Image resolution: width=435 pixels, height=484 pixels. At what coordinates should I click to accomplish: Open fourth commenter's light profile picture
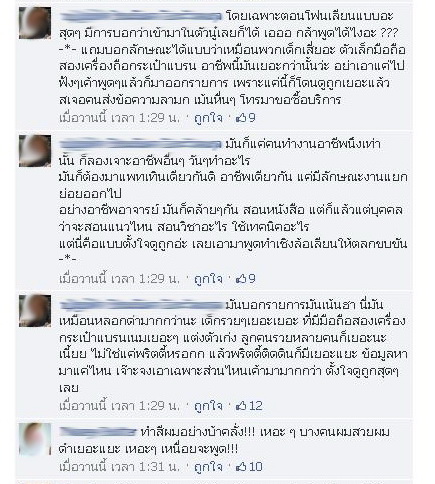pyautogui.click(x=35, y=439)
